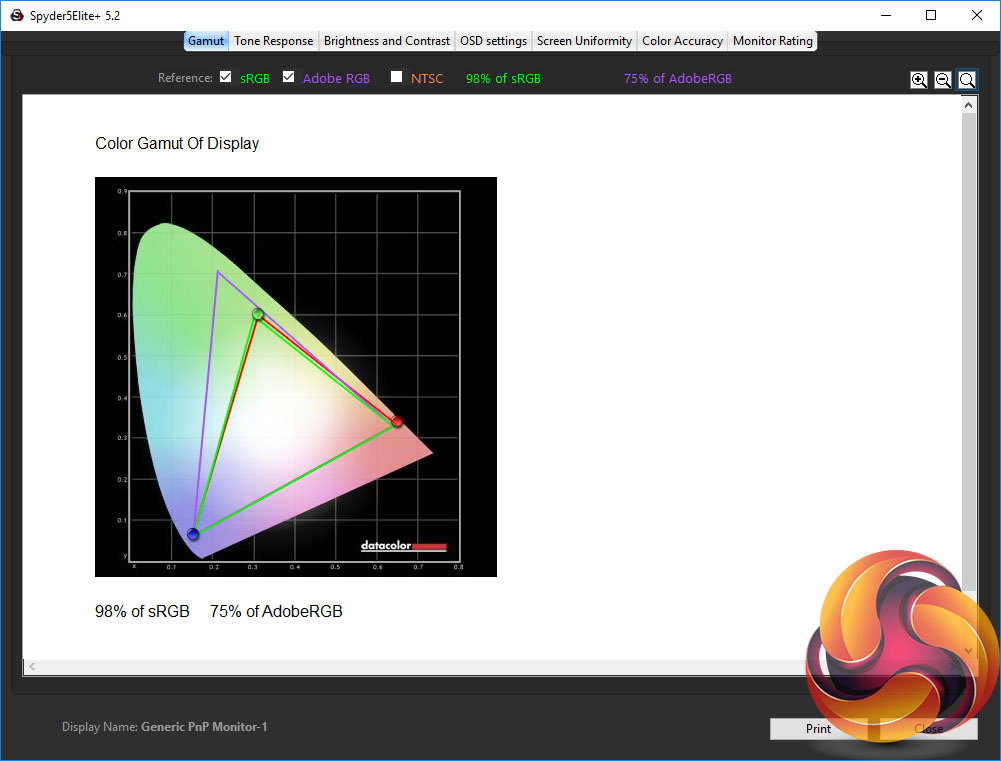The width and height of the screenshot is (1001, 761).
Task: Go to the OSD settings tab
Action: pyautogui.click(x=493, y=41)
